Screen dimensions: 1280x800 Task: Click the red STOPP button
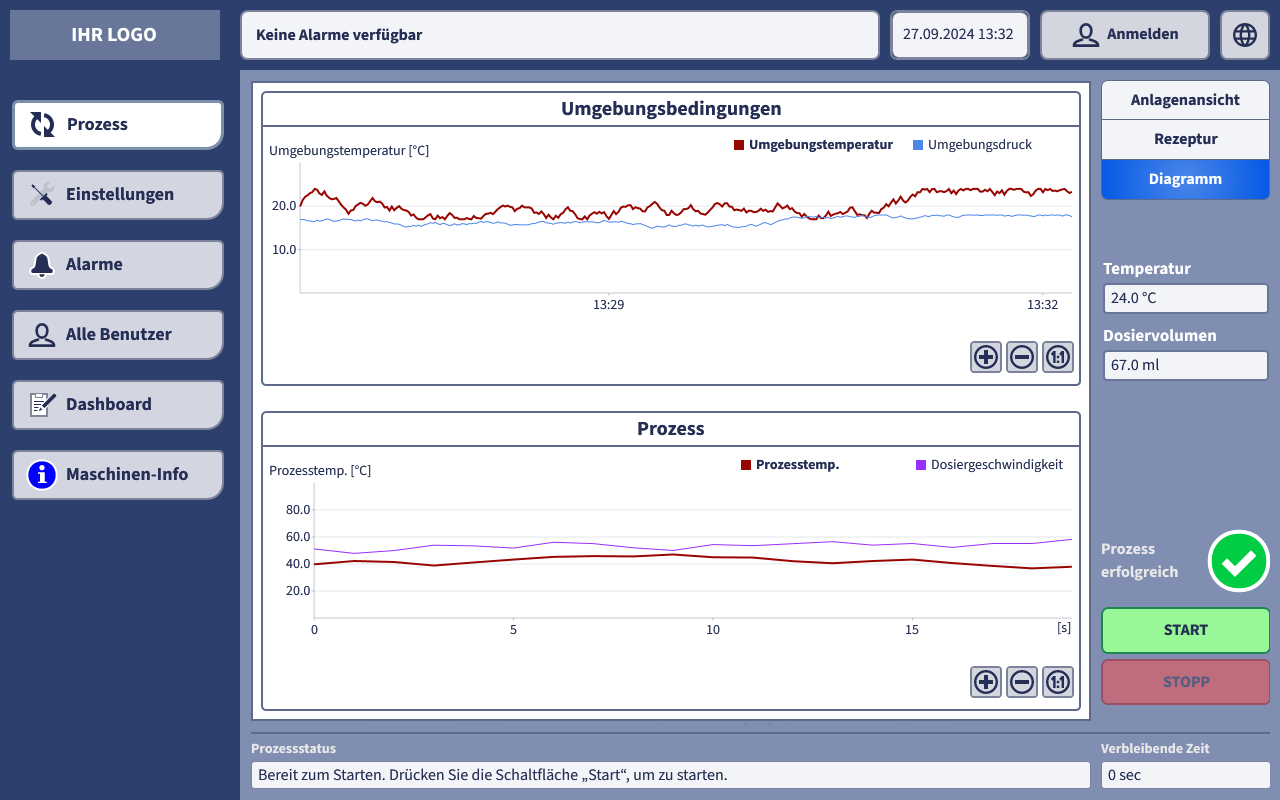point(1186,682)
